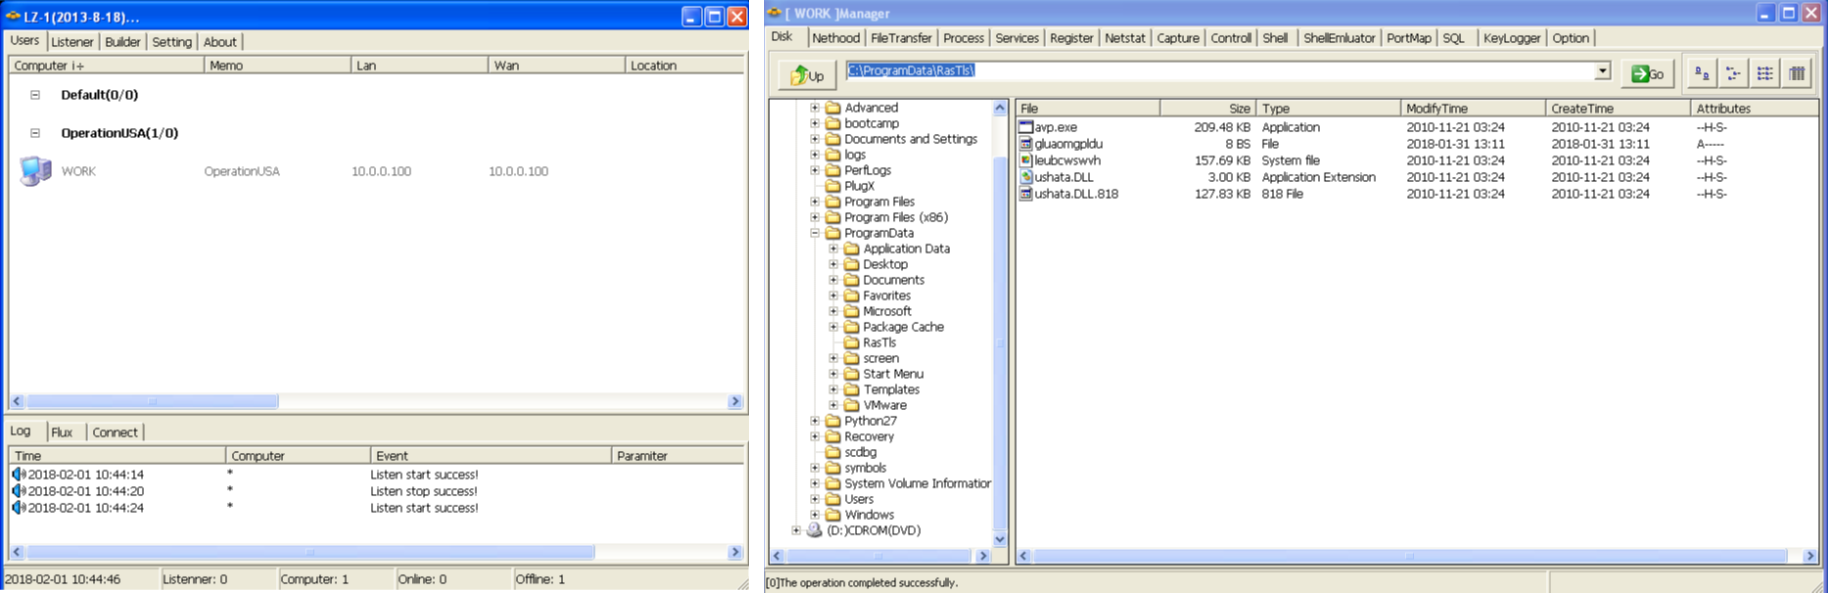
Task: Switch file list to details view
Action: [x=1797, y=74]
